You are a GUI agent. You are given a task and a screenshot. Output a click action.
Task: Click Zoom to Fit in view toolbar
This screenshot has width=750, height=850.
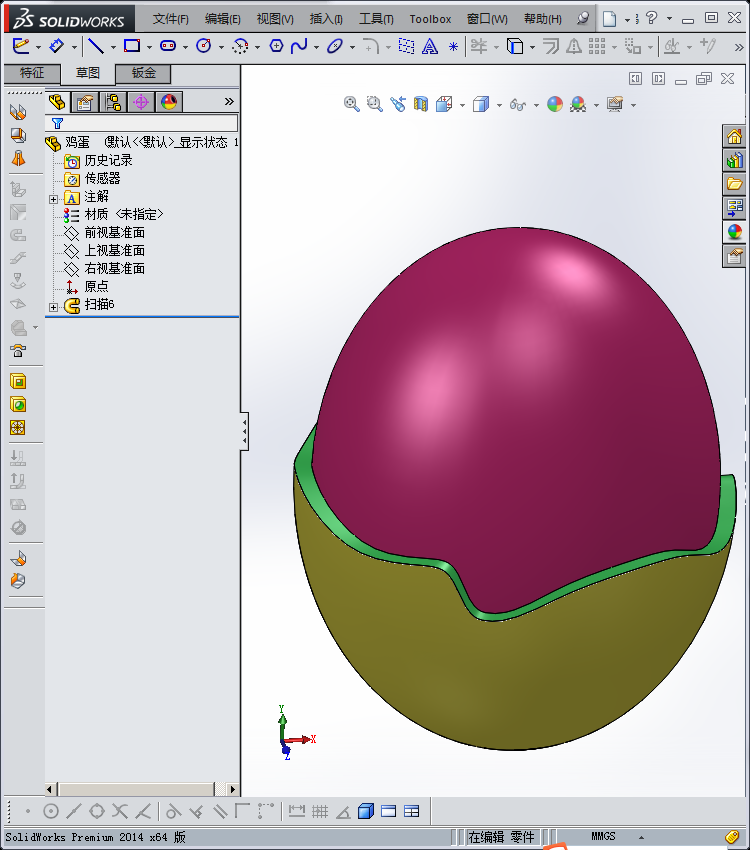(352, 104)
